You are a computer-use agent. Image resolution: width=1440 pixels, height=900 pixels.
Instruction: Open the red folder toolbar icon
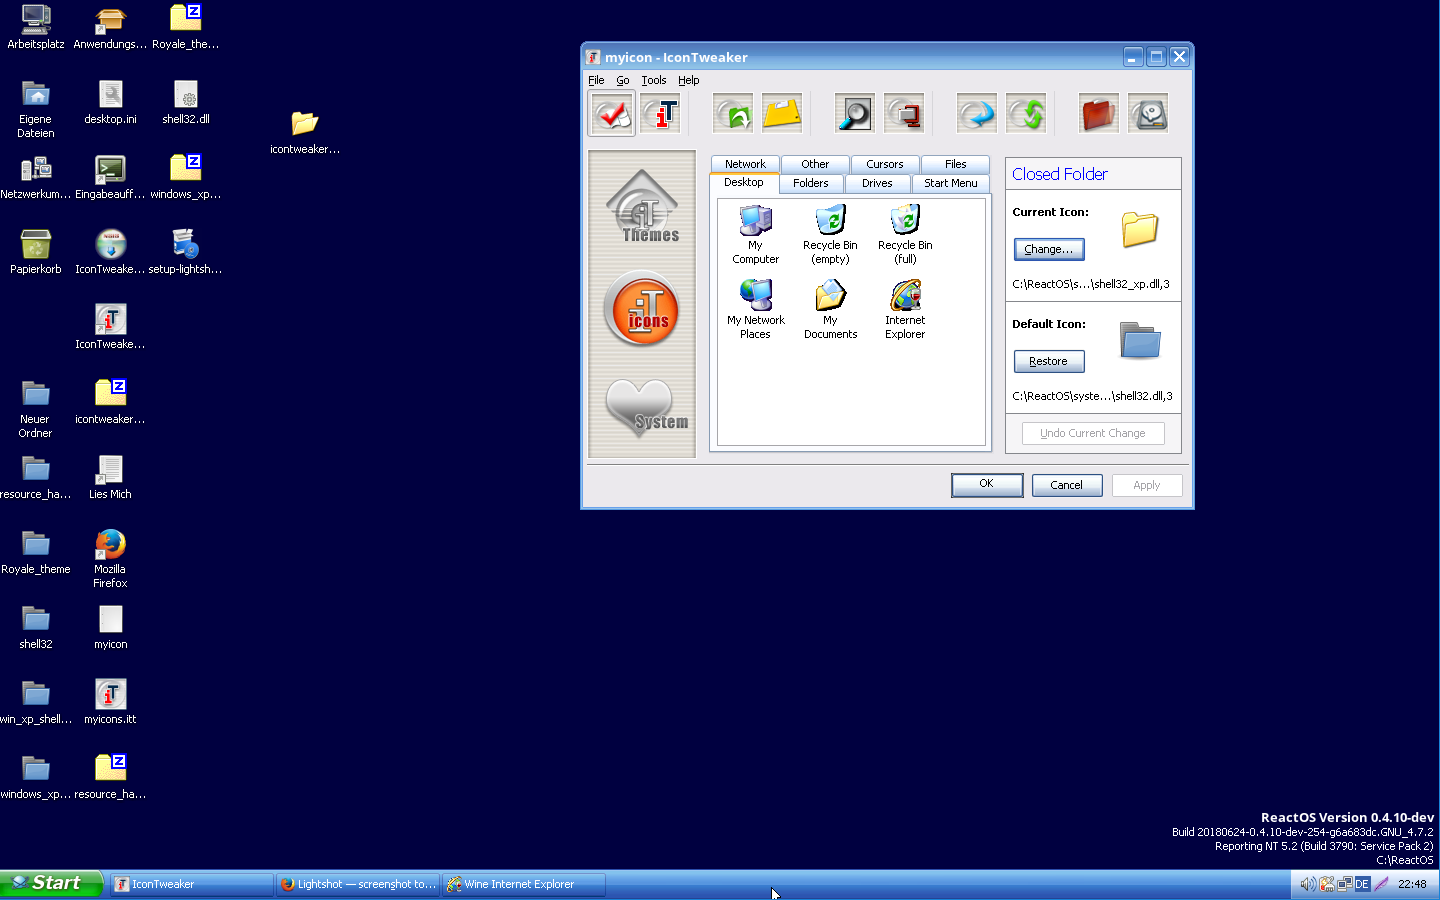[1099, 112]
